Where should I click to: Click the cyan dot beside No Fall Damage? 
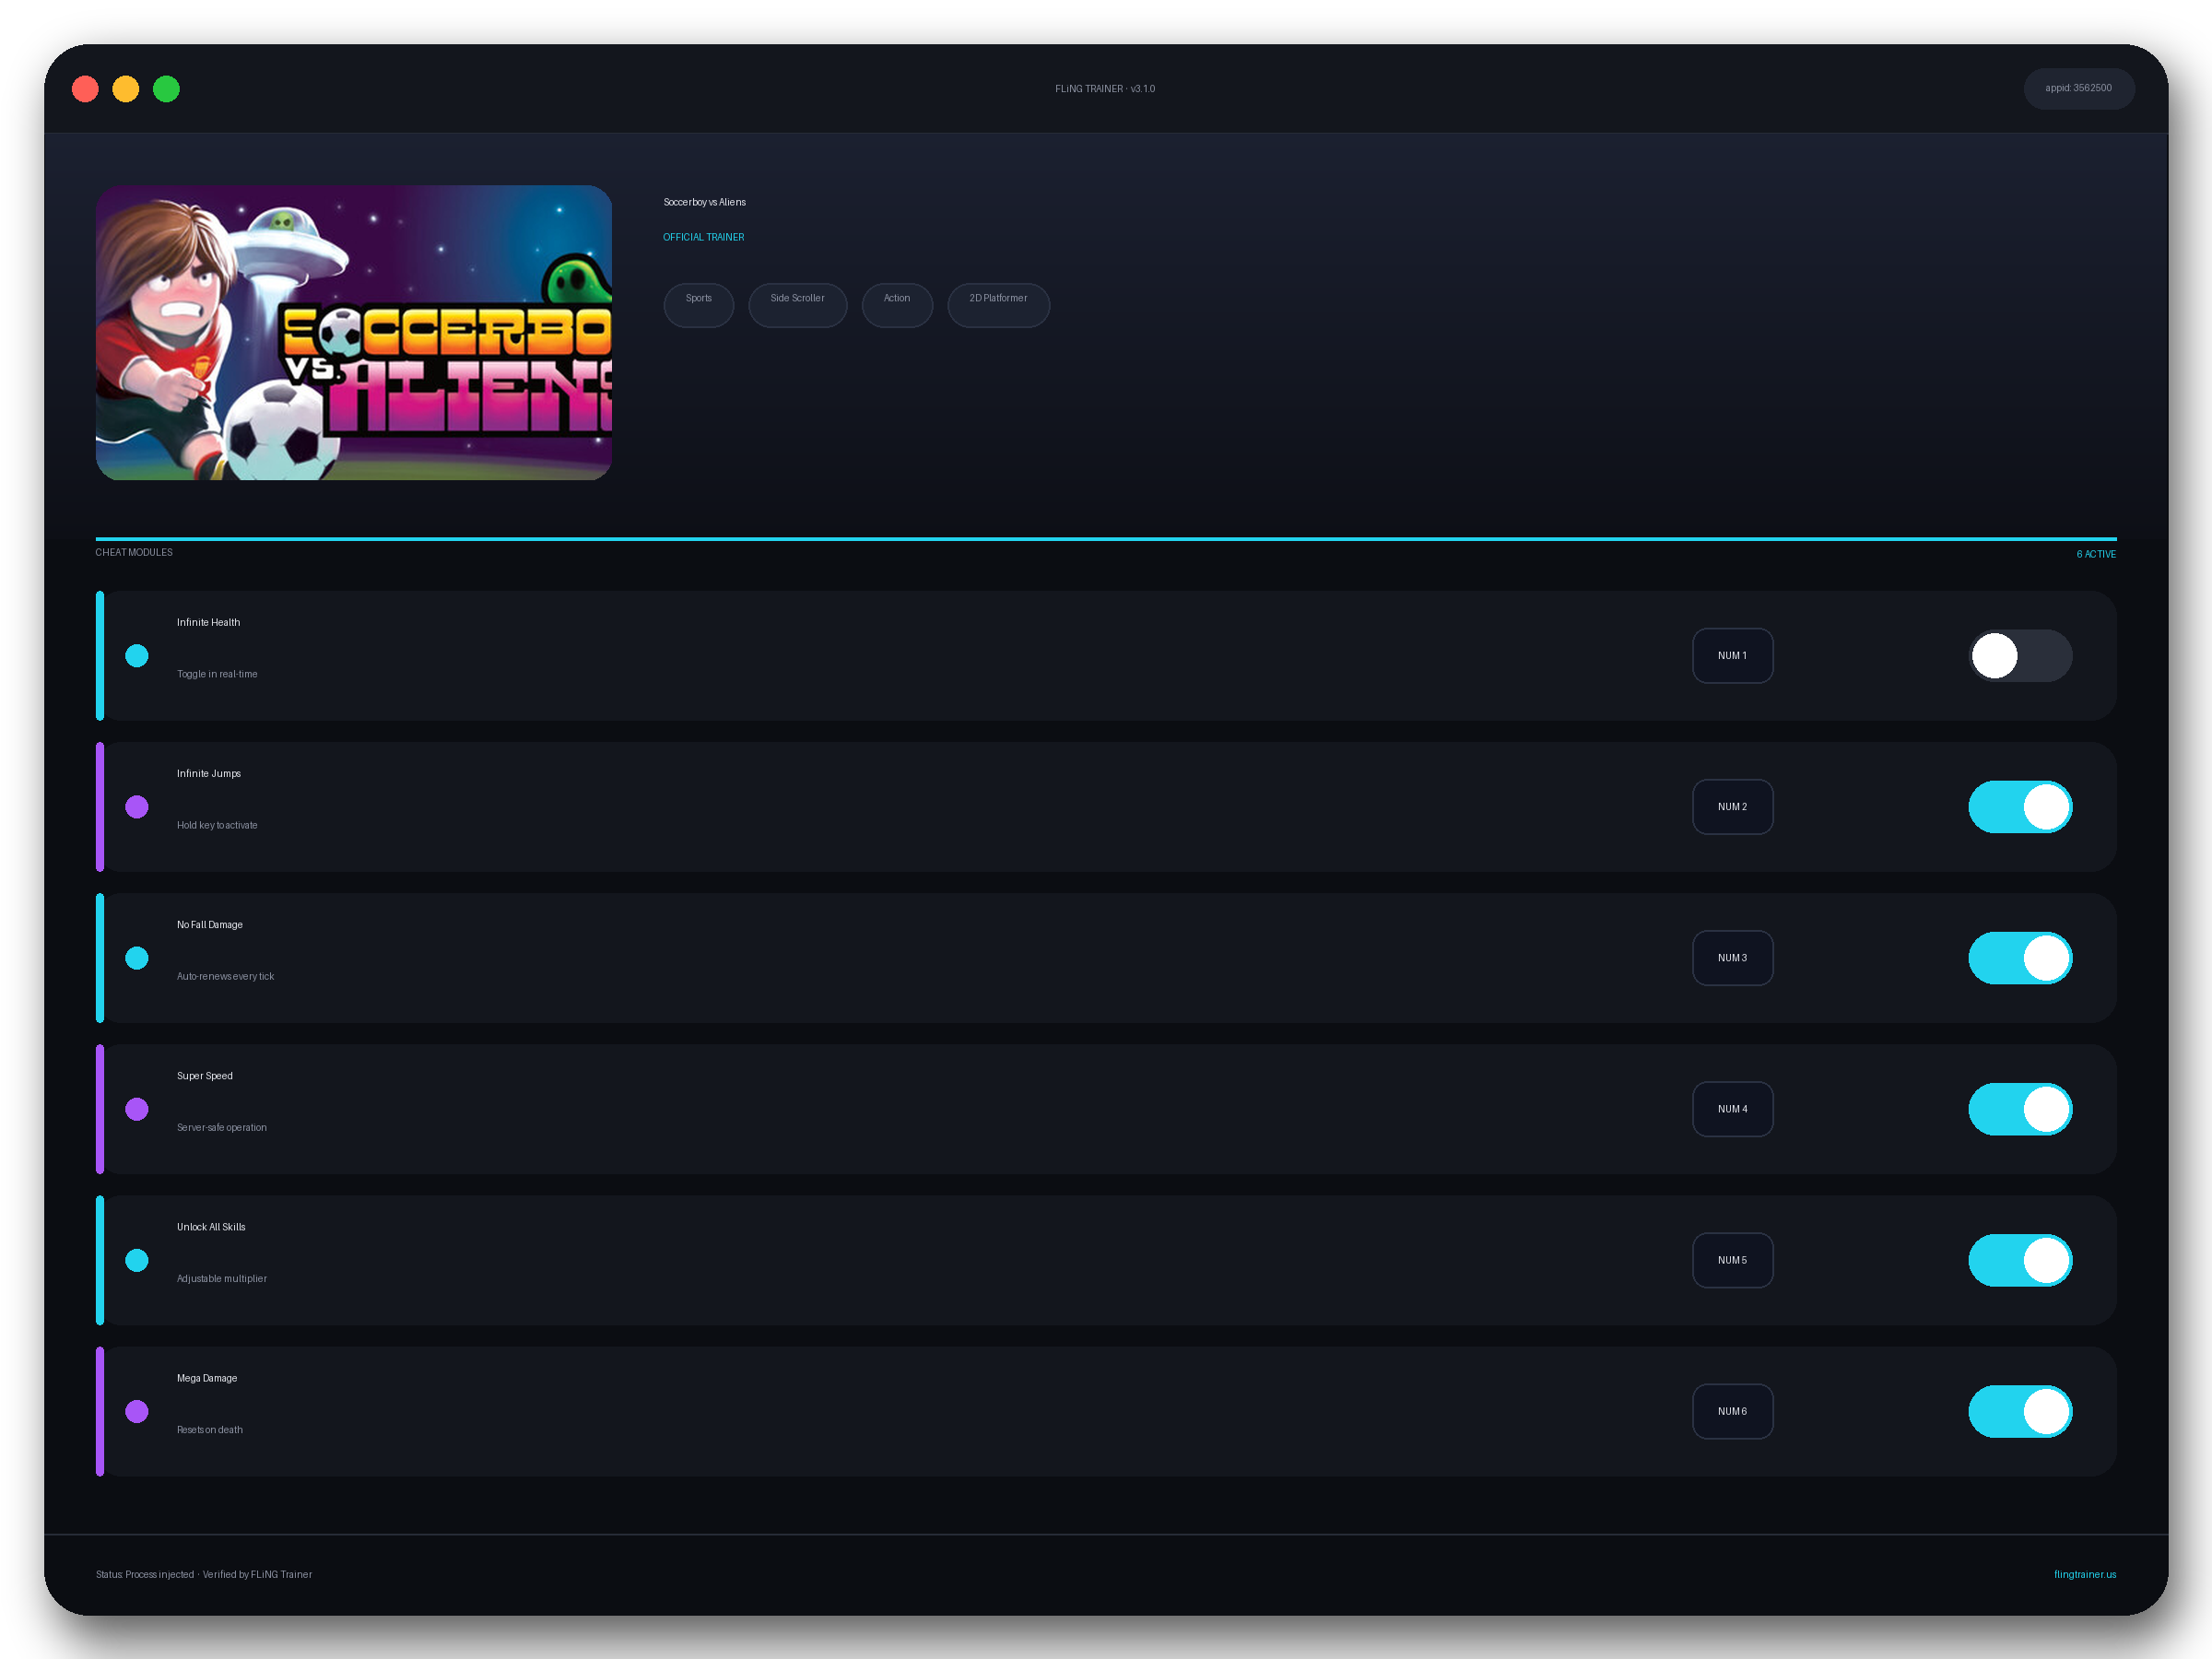(137, 958)
